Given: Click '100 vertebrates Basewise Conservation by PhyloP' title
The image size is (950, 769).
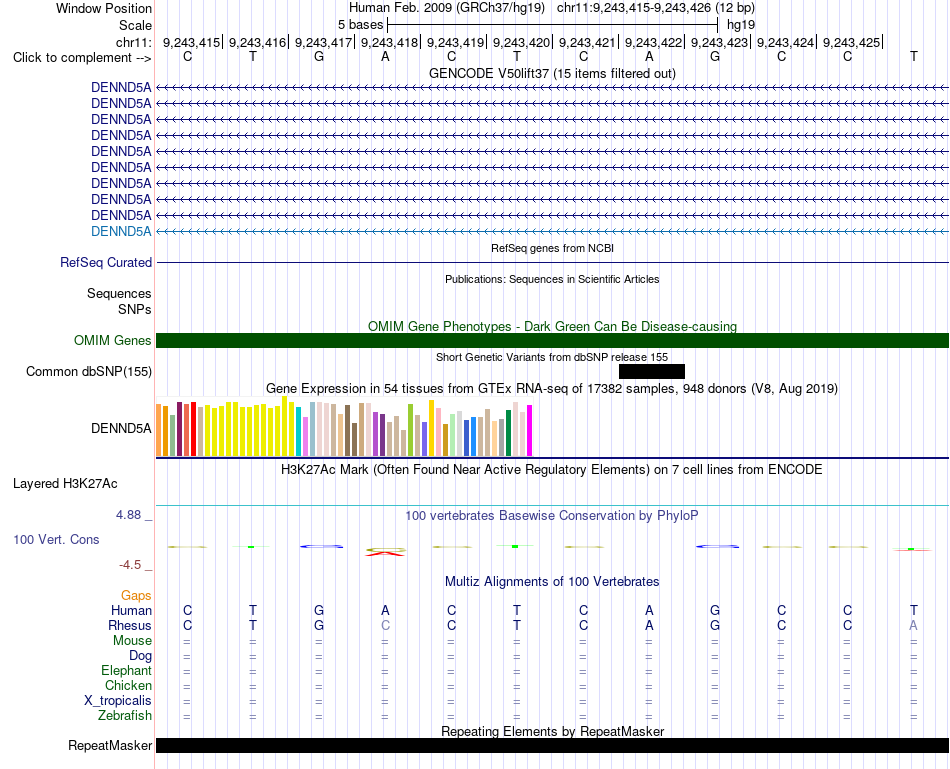Looking at the screenshot, I should 552,516.
